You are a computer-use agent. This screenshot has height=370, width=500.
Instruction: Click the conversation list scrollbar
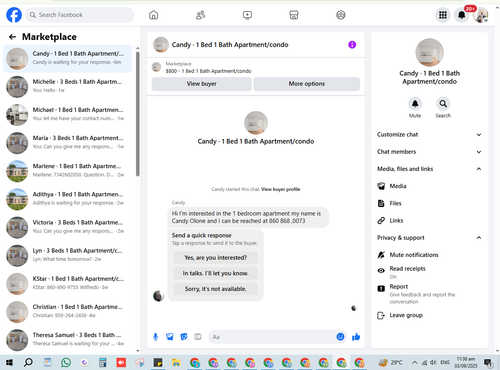(x=138, y=113)
